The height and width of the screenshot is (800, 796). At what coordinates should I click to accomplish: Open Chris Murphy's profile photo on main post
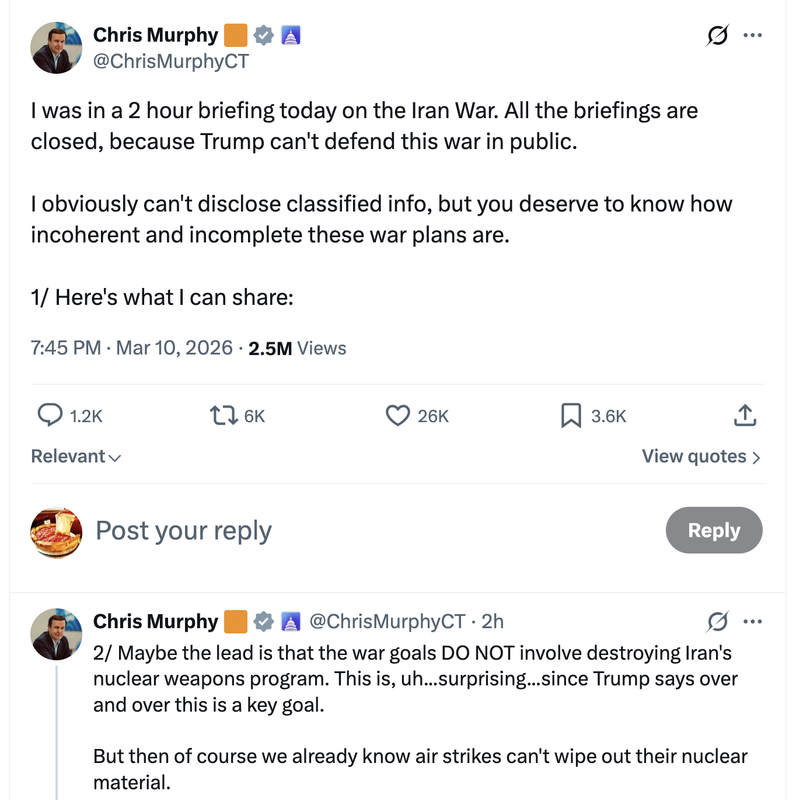click(x=56, y=48)
